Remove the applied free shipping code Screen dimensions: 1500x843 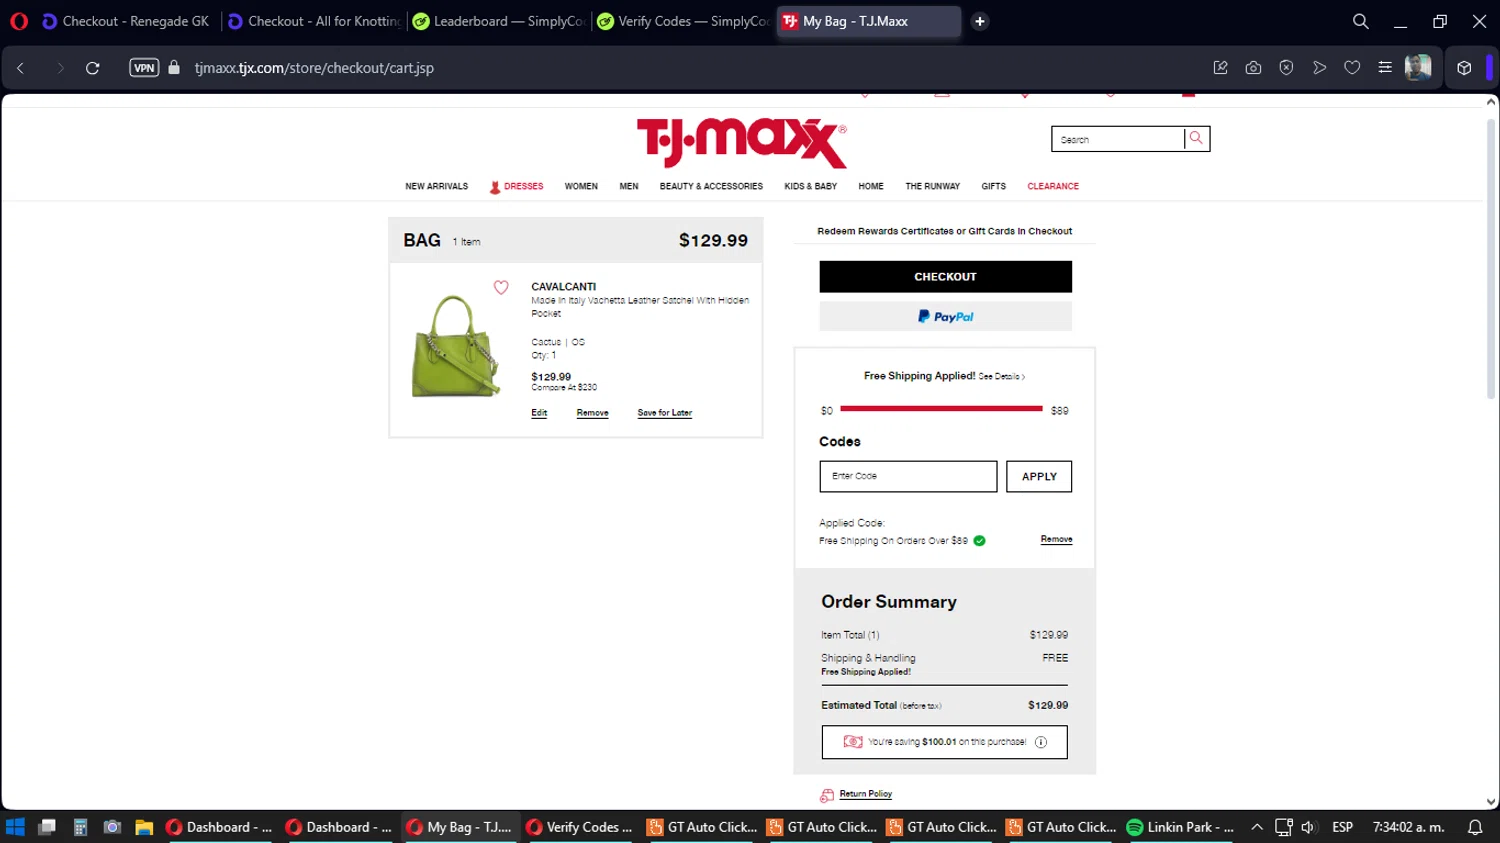tap(1056, 540)
